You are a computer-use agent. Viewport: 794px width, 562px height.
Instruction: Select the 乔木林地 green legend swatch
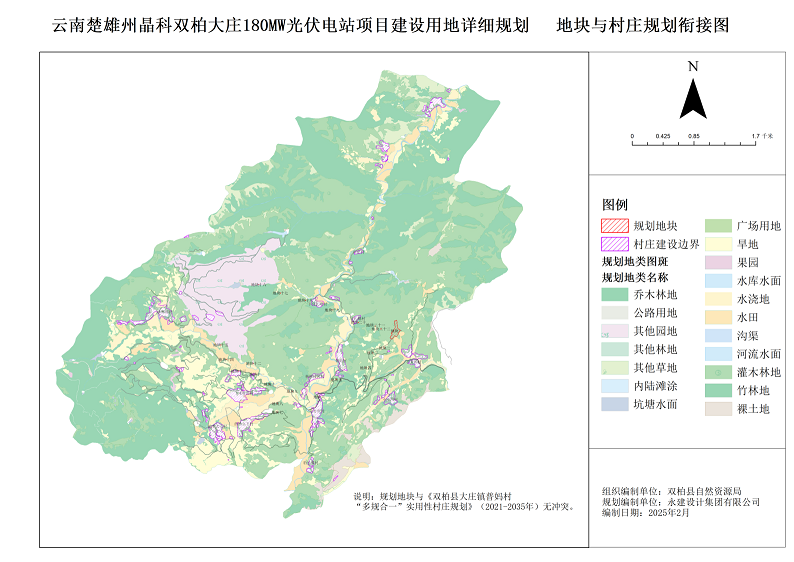614,295
